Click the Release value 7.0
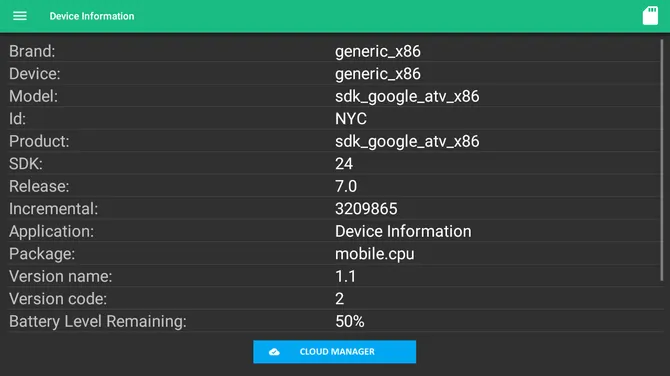Image resolution: width=670 pixels, height=376 pixels. 346,186
